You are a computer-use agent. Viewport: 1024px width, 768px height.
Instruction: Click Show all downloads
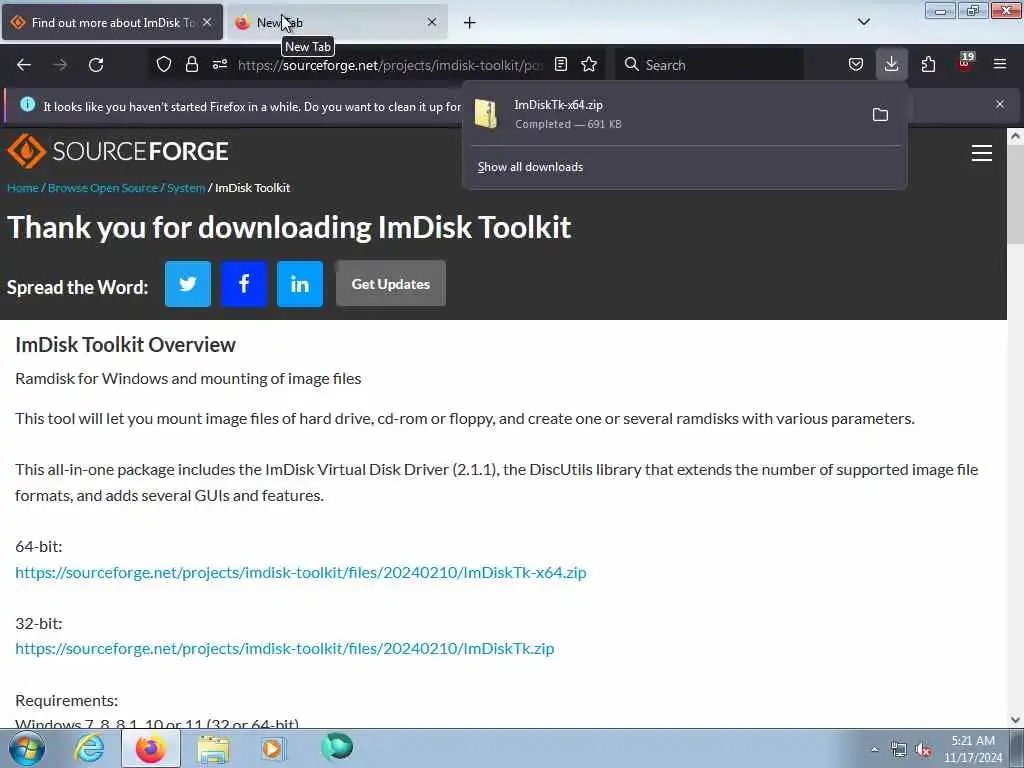click(530, 167)
